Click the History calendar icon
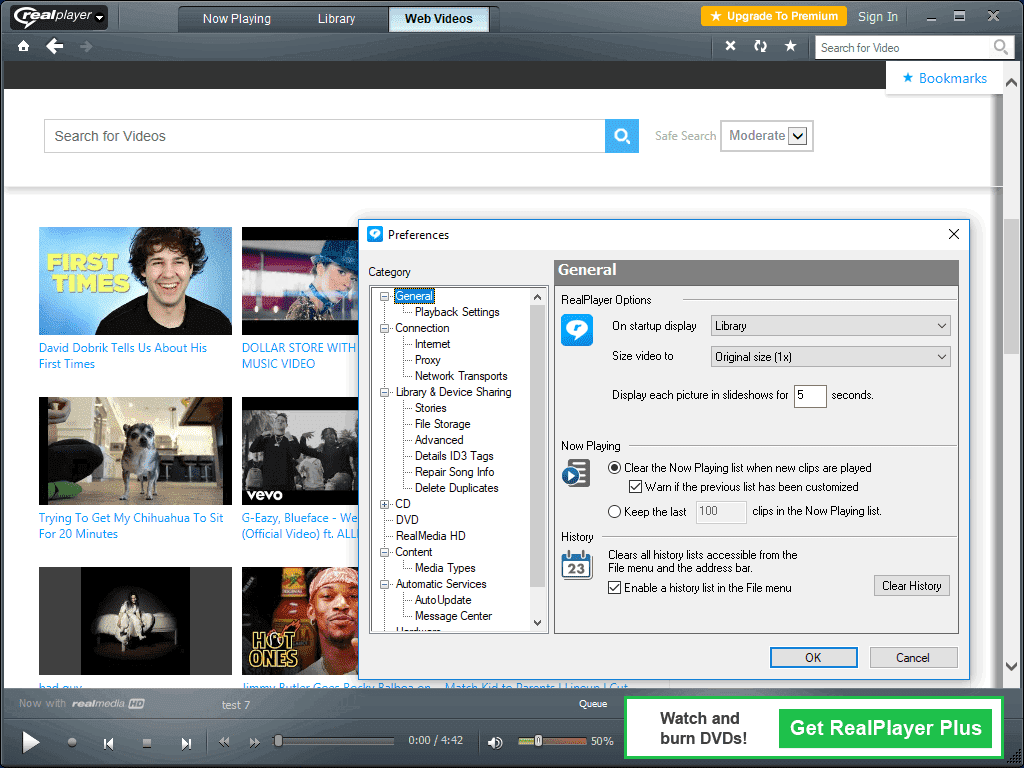Image resolution: width=1024 pixels, height=768 pixels. pyautogui.click(x=577, y=565)
